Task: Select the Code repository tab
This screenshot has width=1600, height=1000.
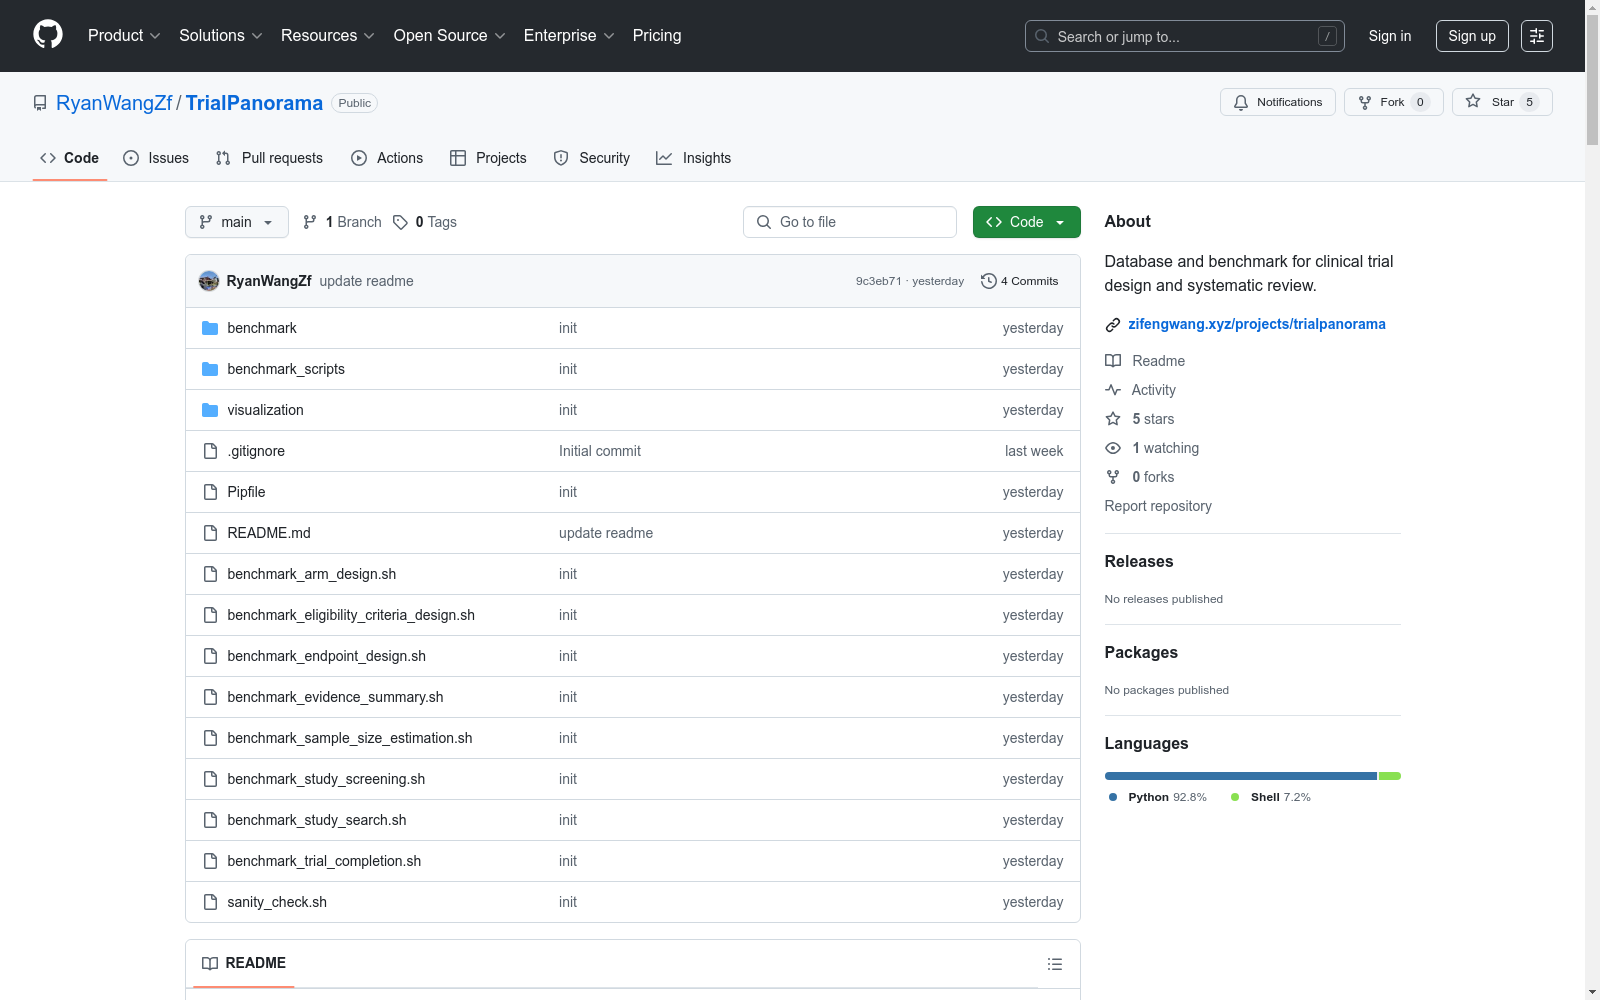Action: [x=70, y=158]
